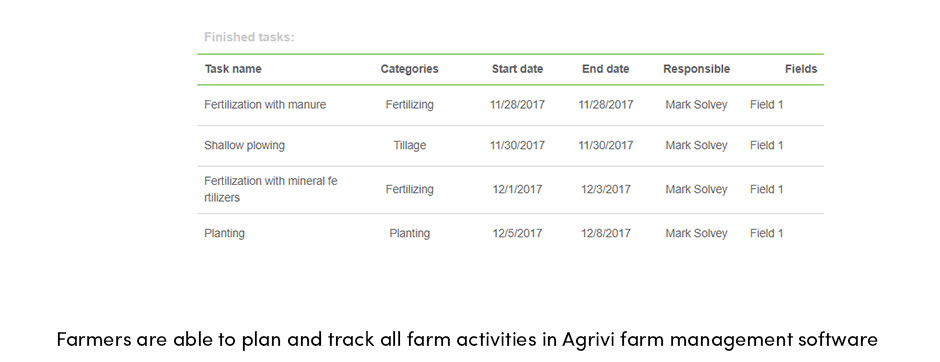Select start date 11/28/2017 cell

[x=517, y=105]
